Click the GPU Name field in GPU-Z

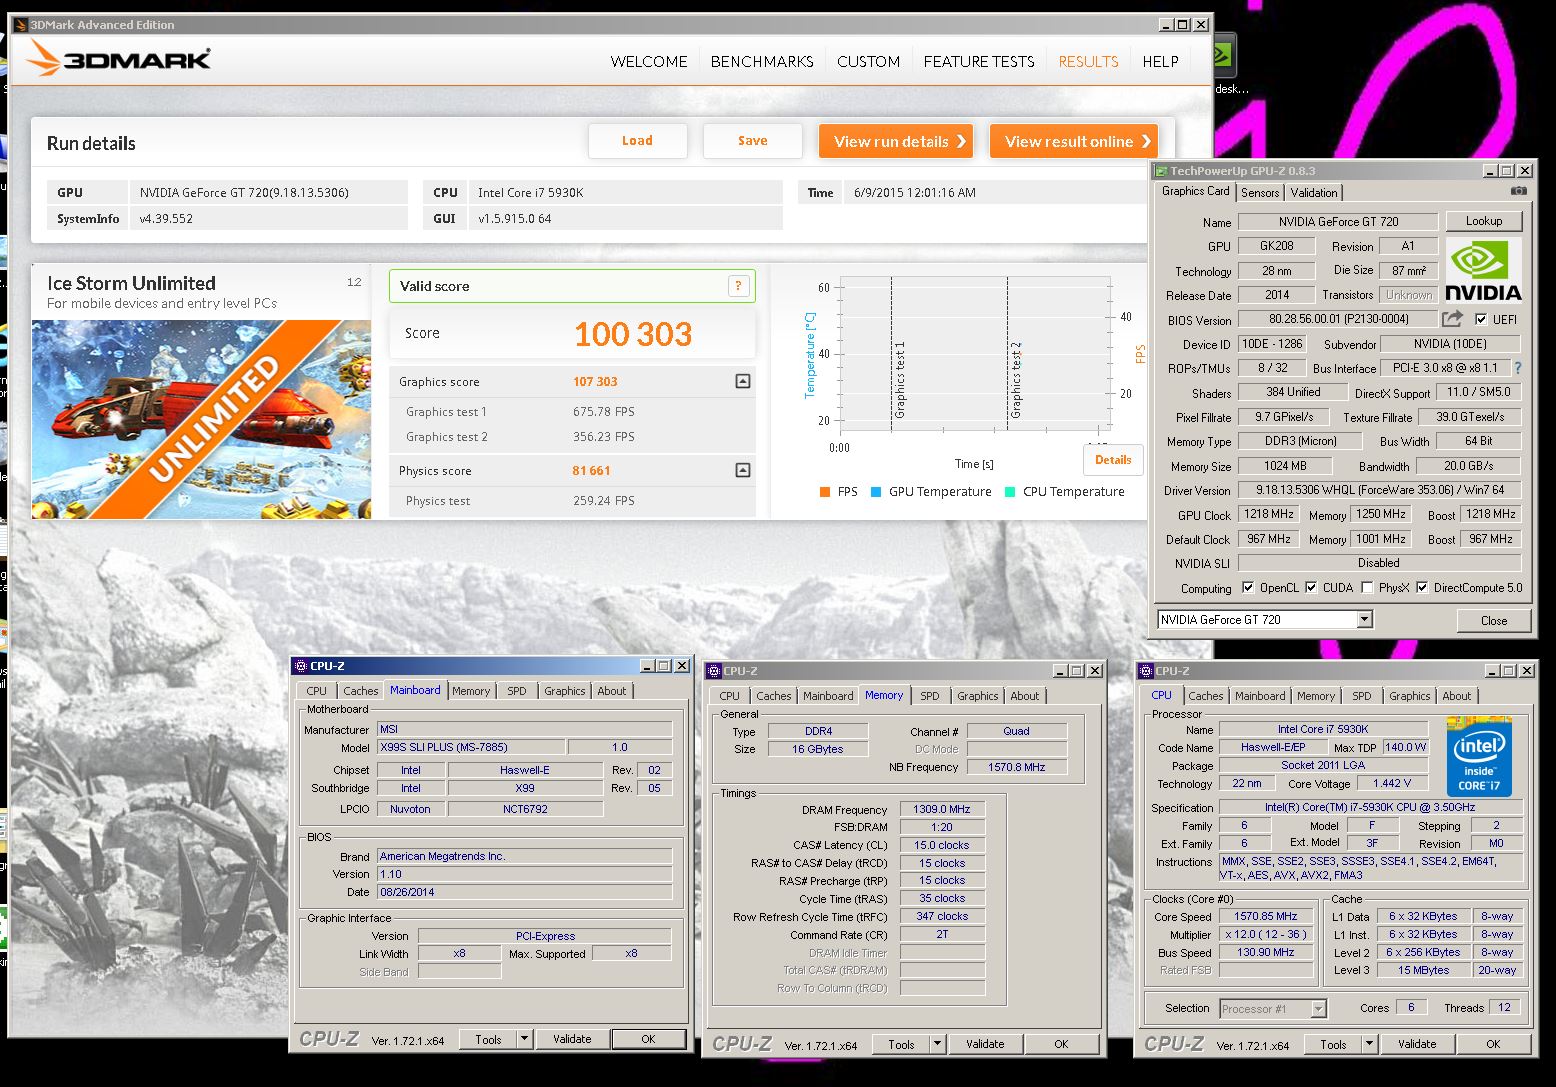(1338, 222)
